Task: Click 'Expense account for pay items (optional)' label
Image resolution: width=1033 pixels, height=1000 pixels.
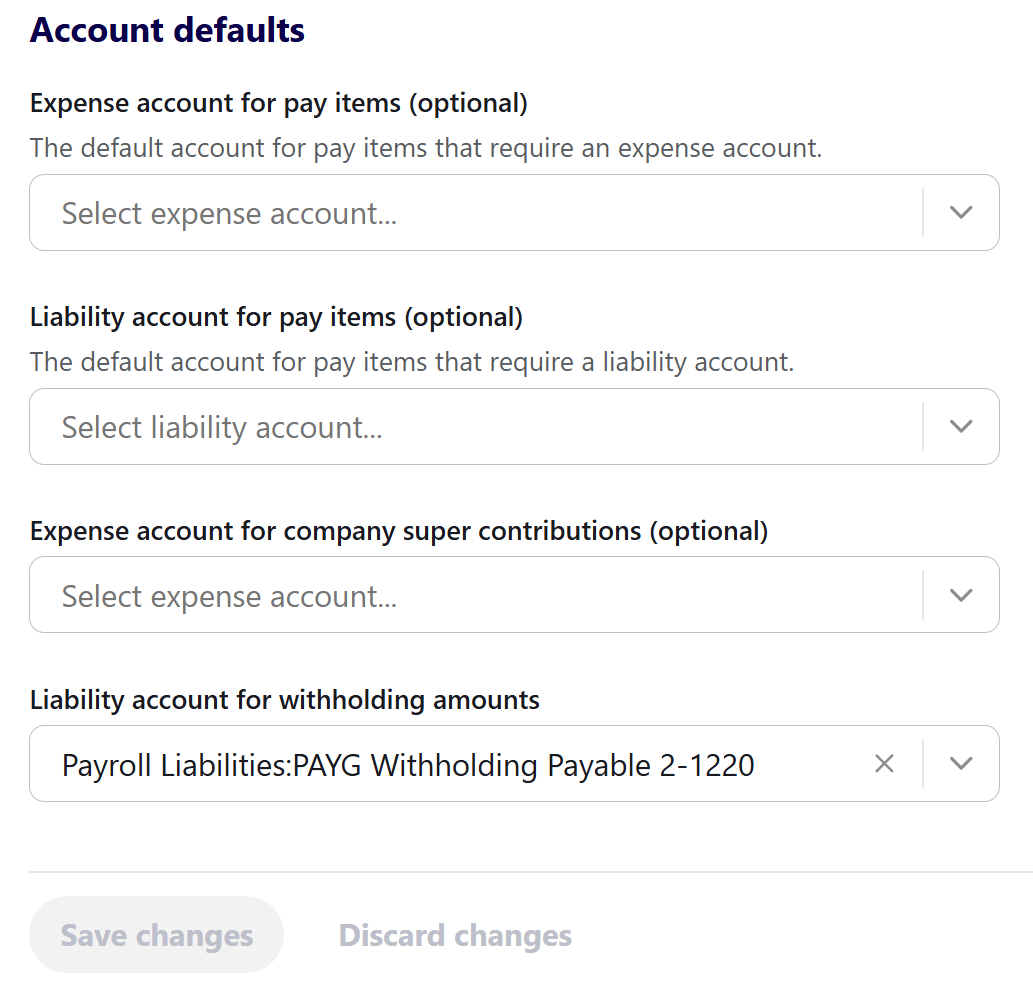Action: [x=279, y=103]
